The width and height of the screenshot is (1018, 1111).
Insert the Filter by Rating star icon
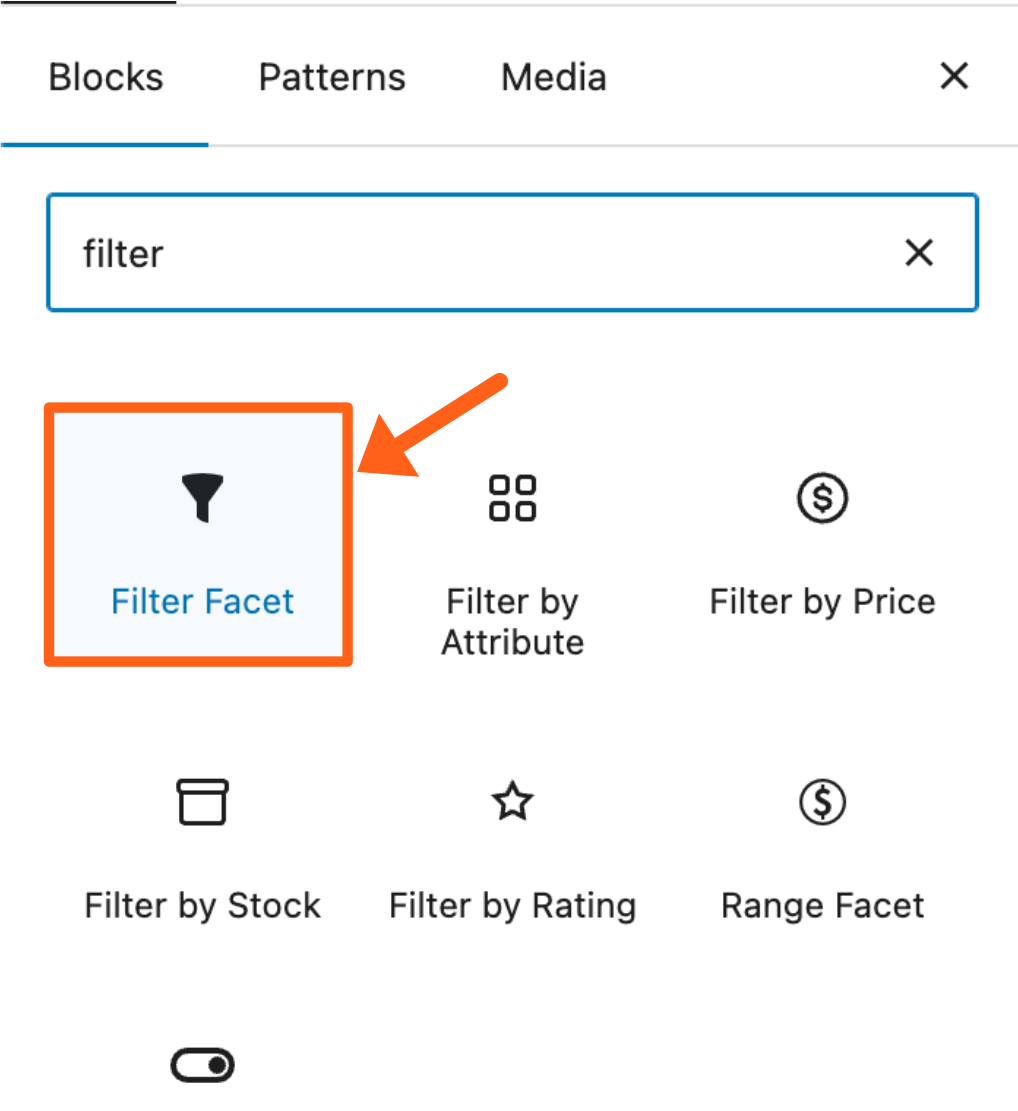pyautogui.click(x=512, y=802)
